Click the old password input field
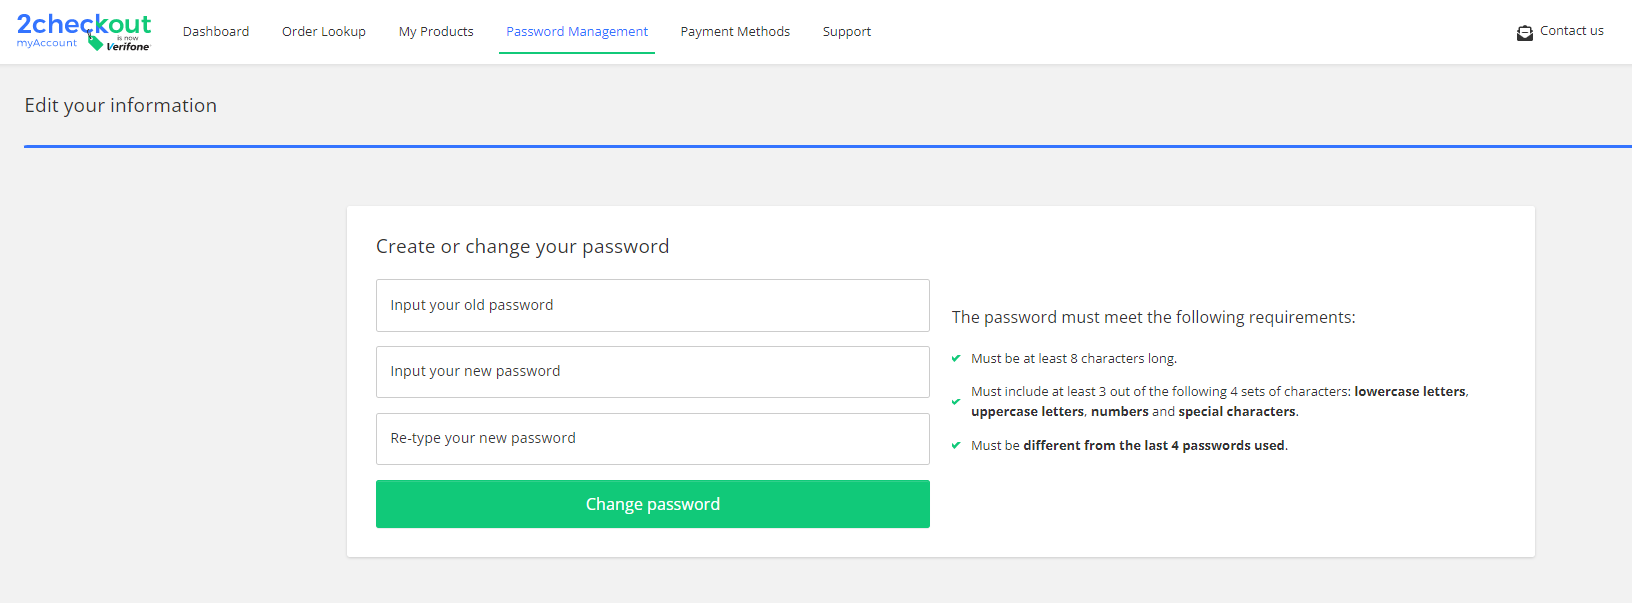The width and height of the screenshot is (1632, 603). [652, 305]
